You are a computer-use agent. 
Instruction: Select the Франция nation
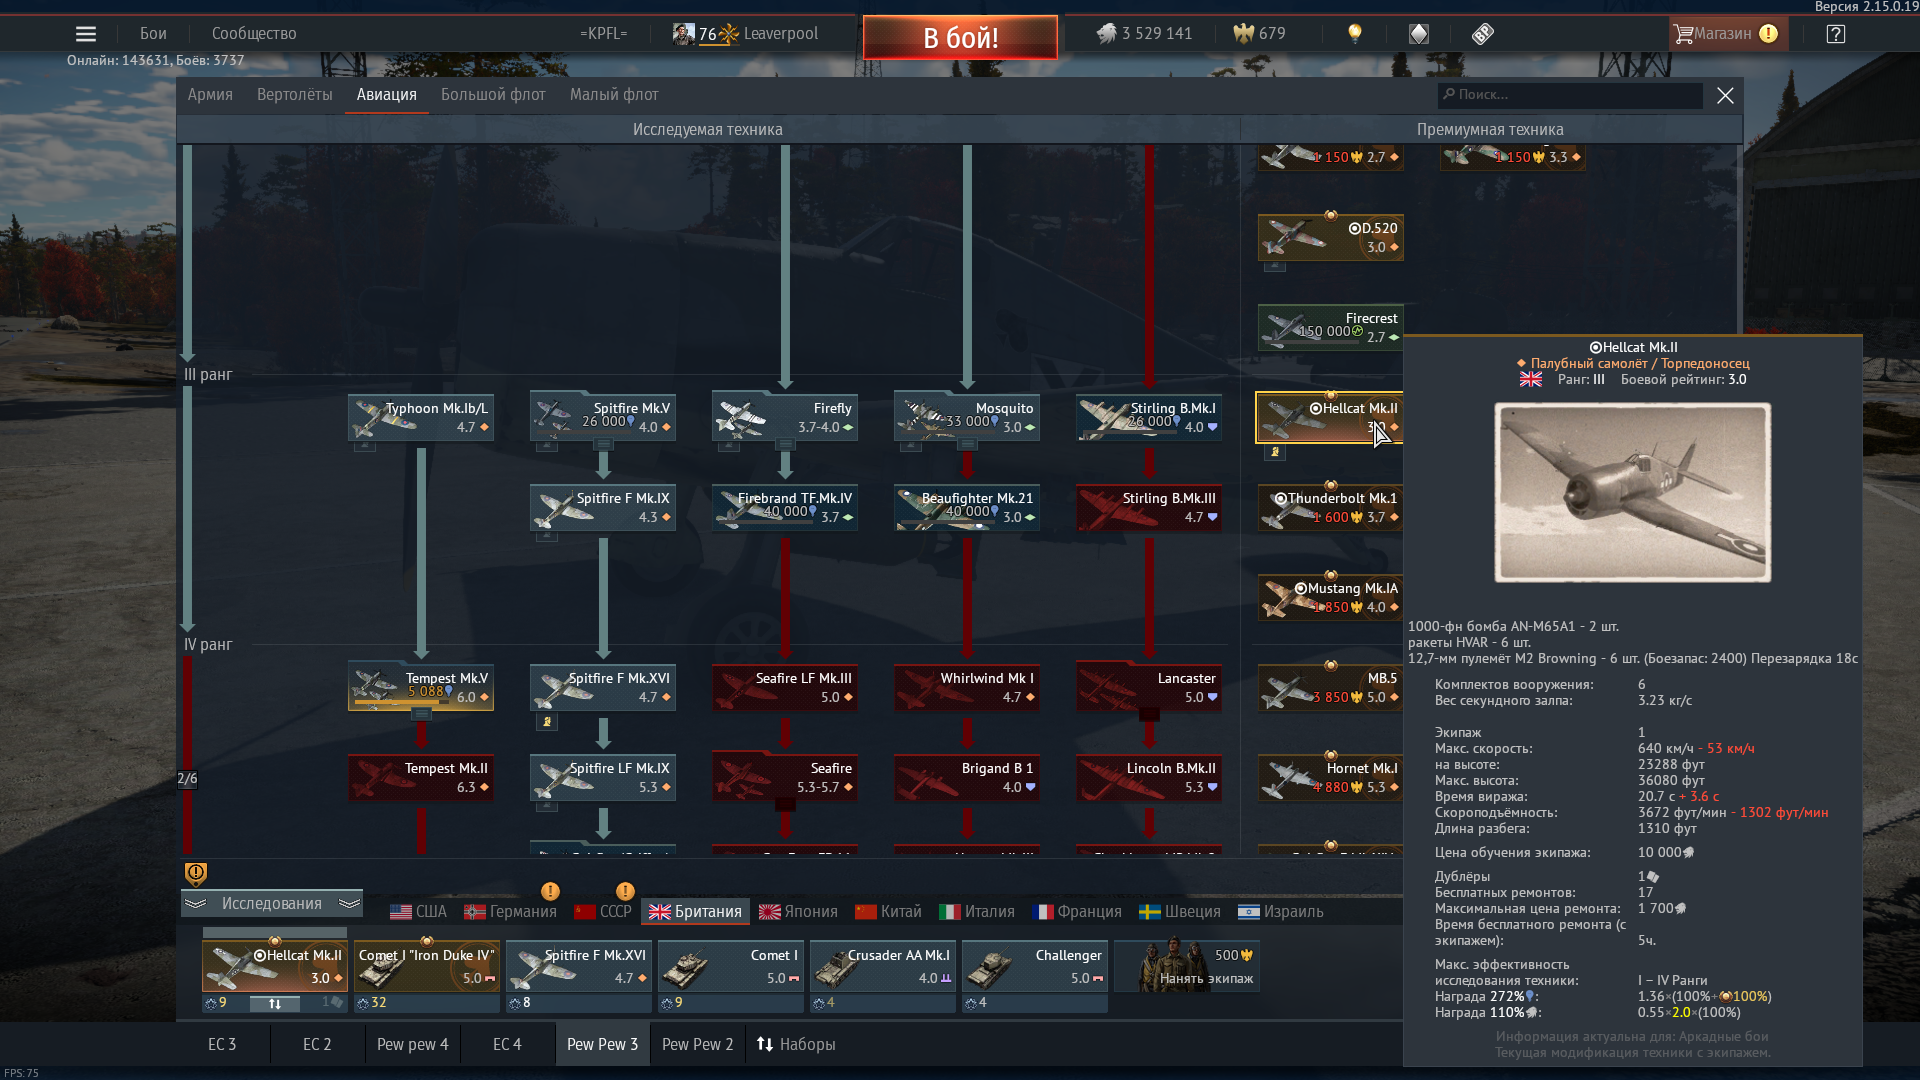(x=1076, y=911)
